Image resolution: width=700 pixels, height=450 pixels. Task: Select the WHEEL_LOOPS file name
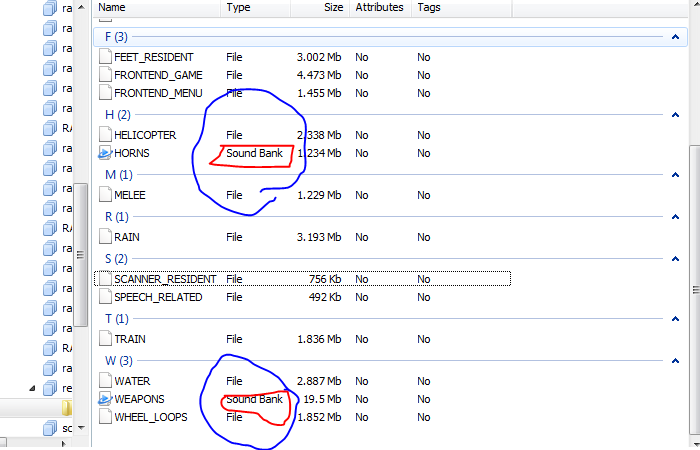[x=151, y=417]
